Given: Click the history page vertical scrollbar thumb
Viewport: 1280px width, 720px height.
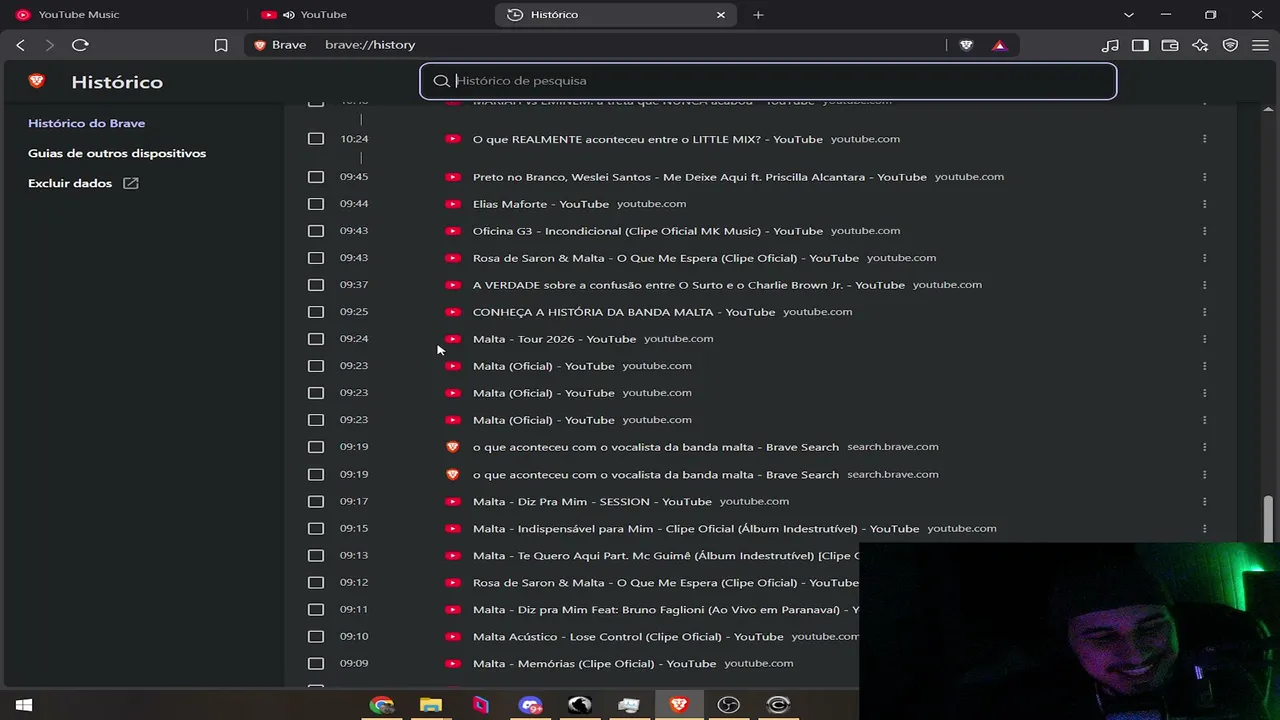Looking at the screenshot, I should coord(1269,520).
